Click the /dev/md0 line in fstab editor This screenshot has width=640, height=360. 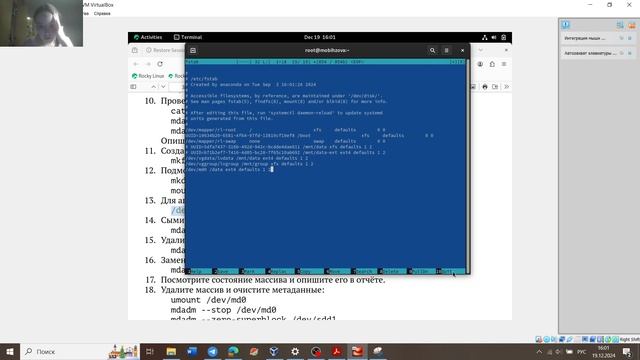coord(230,169)
